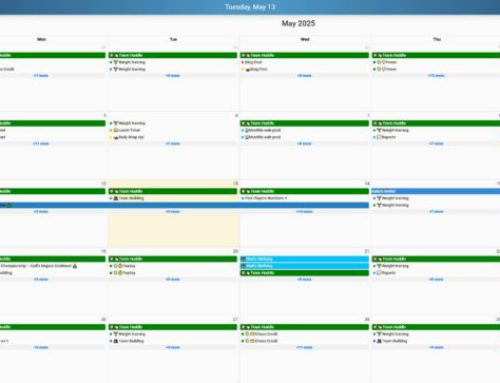Show more events link for Wednesday May 14
This screenshot has height=383, width=500.
pyautogui.click(x=304, y=212)
